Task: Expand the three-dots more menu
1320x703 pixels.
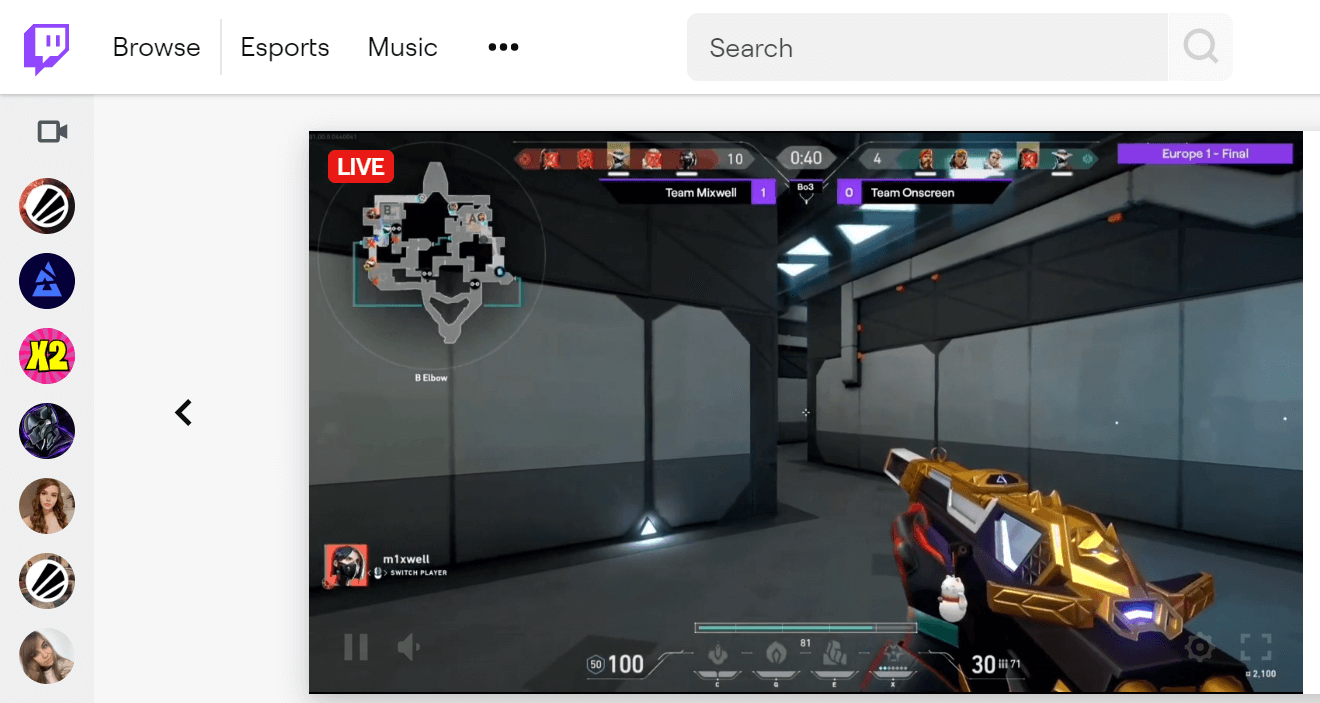Action: [503, 48]
